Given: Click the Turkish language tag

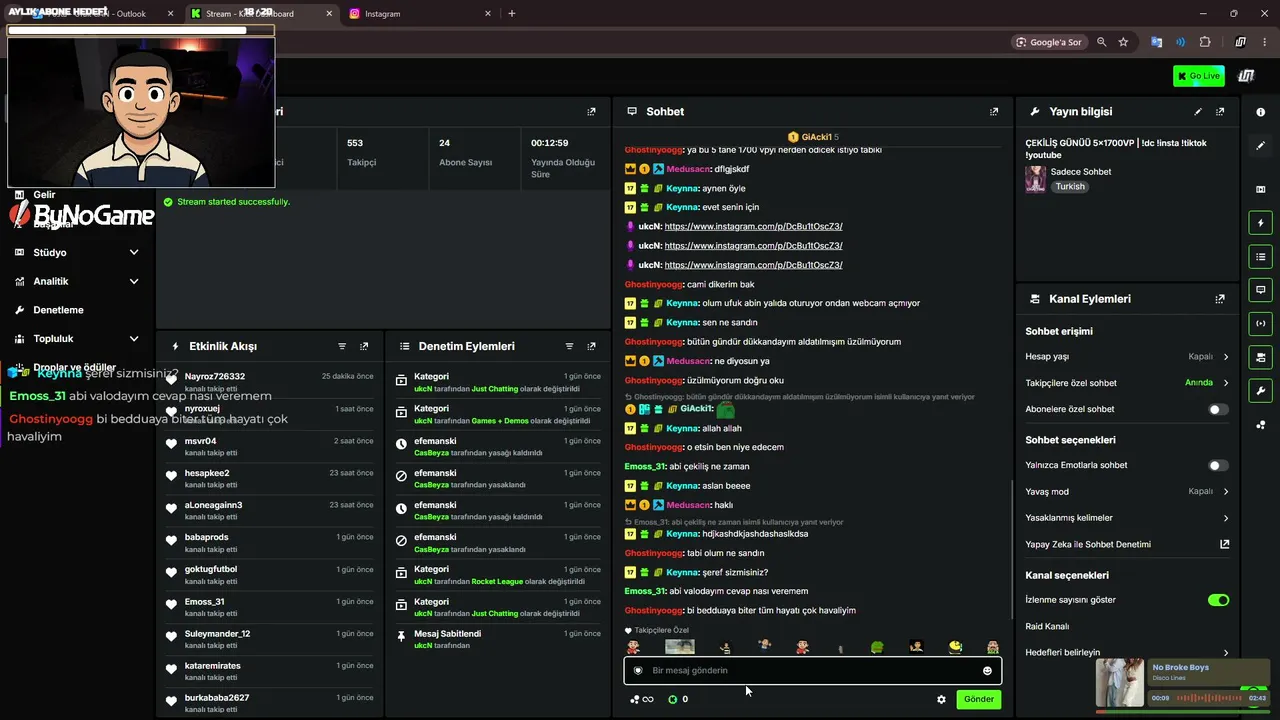Looking at the screenshot, I should [x=1070, y=187].
